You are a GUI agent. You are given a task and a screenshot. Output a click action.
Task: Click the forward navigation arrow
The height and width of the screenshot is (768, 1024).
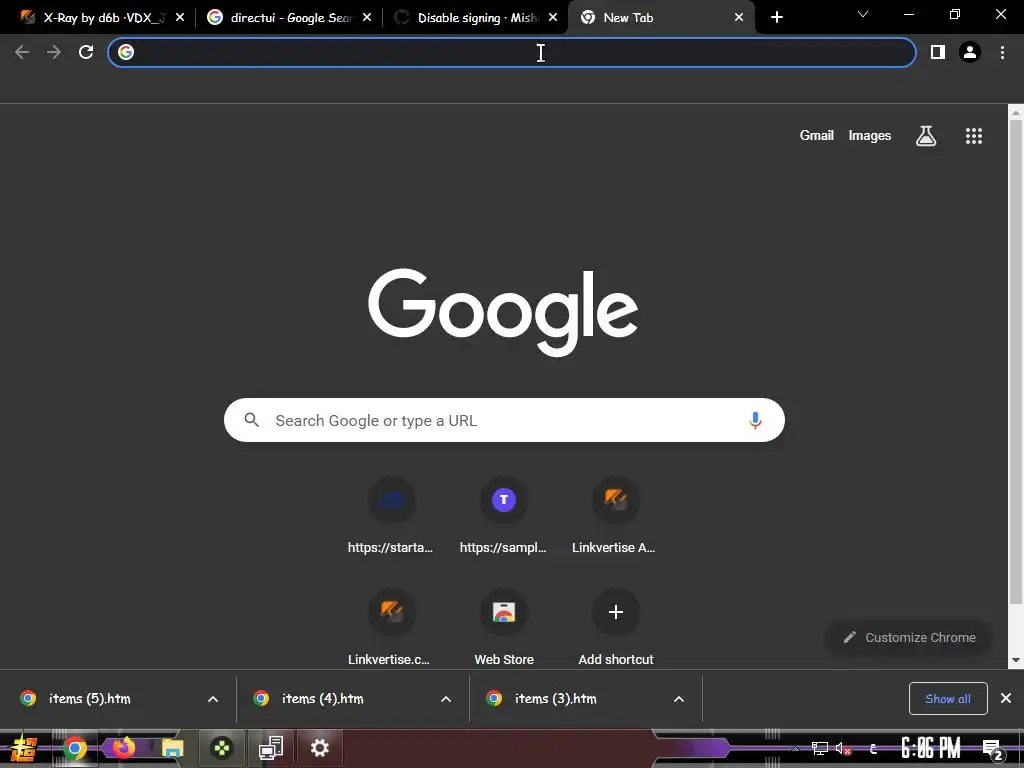pos(54,52)
